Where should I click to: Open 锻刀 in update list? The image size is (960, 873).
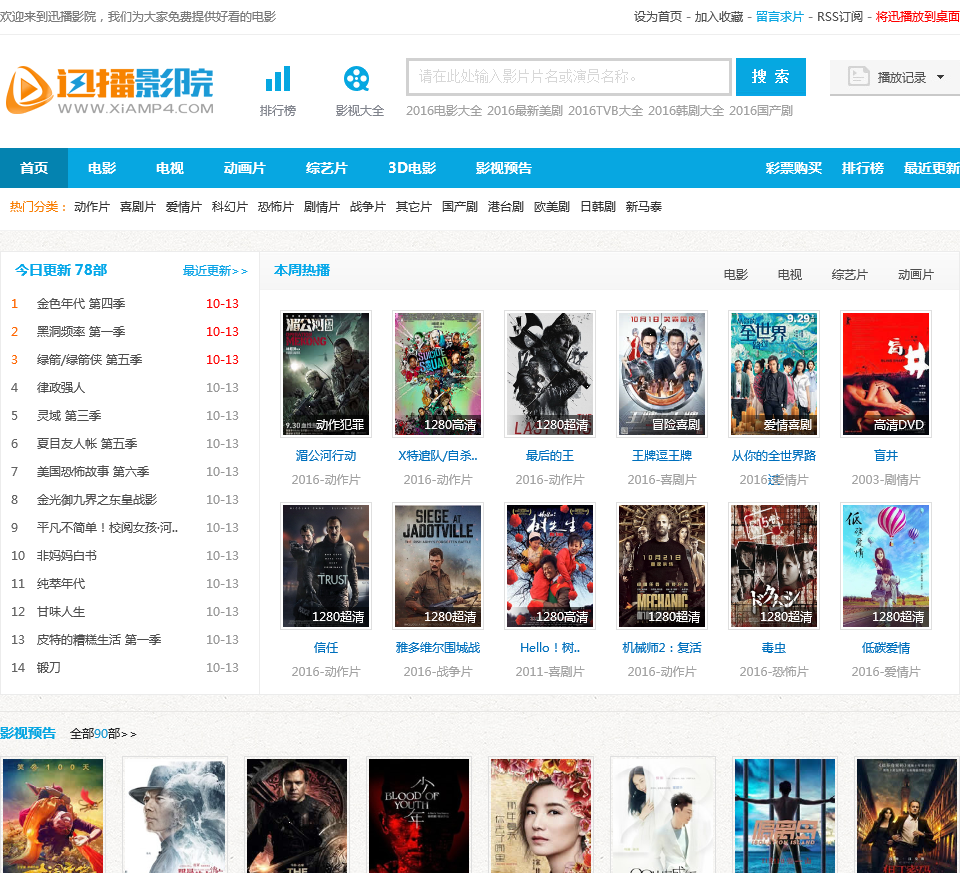pos(48,668)
